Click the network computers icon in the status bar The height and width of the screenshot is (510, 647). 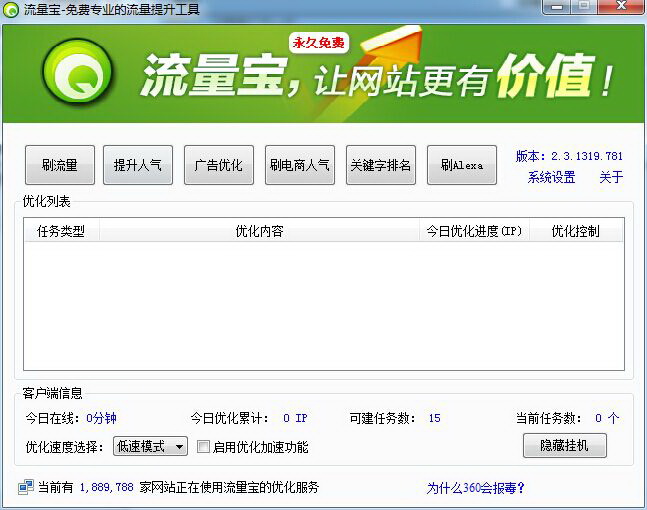click(x=25, y=488)
